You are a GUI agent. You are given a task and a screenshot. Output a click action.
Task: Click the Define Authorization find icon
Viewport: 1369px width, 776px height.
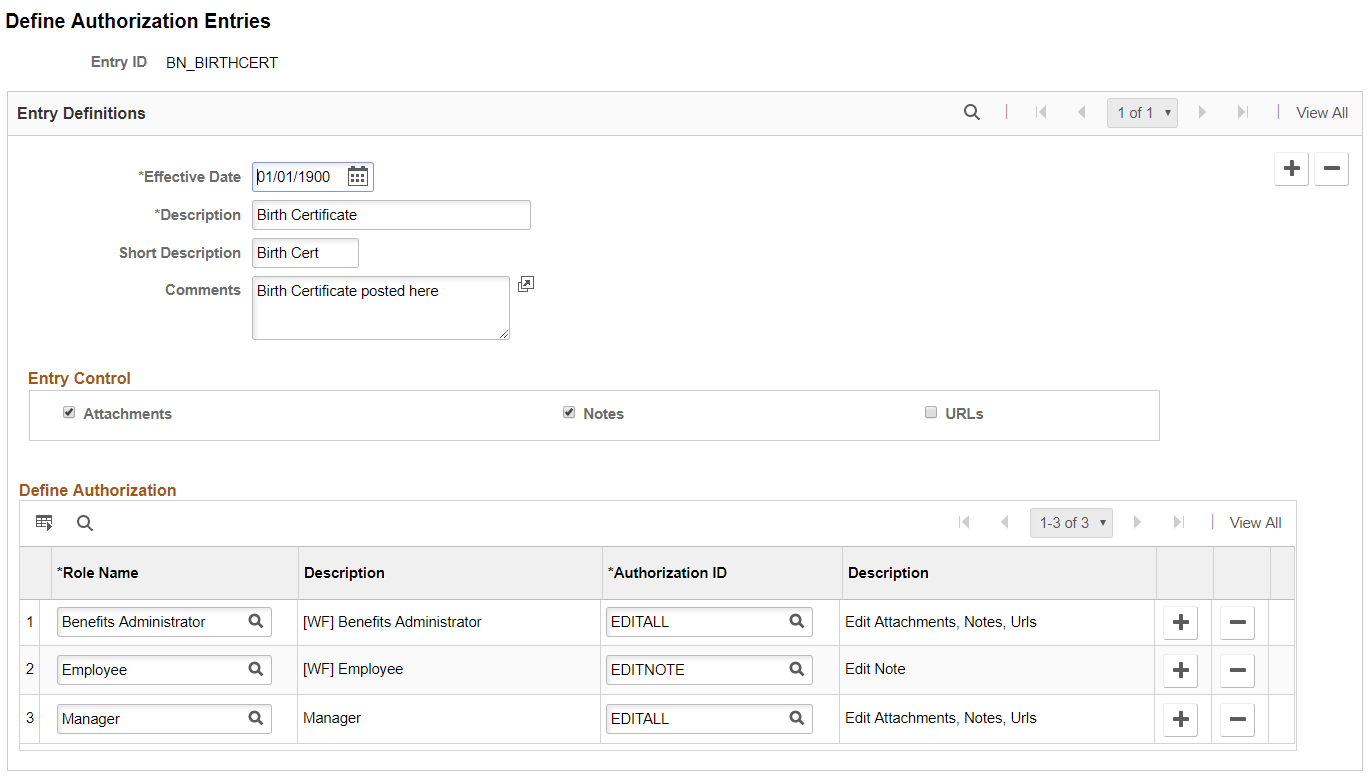(x=85, y=522)
